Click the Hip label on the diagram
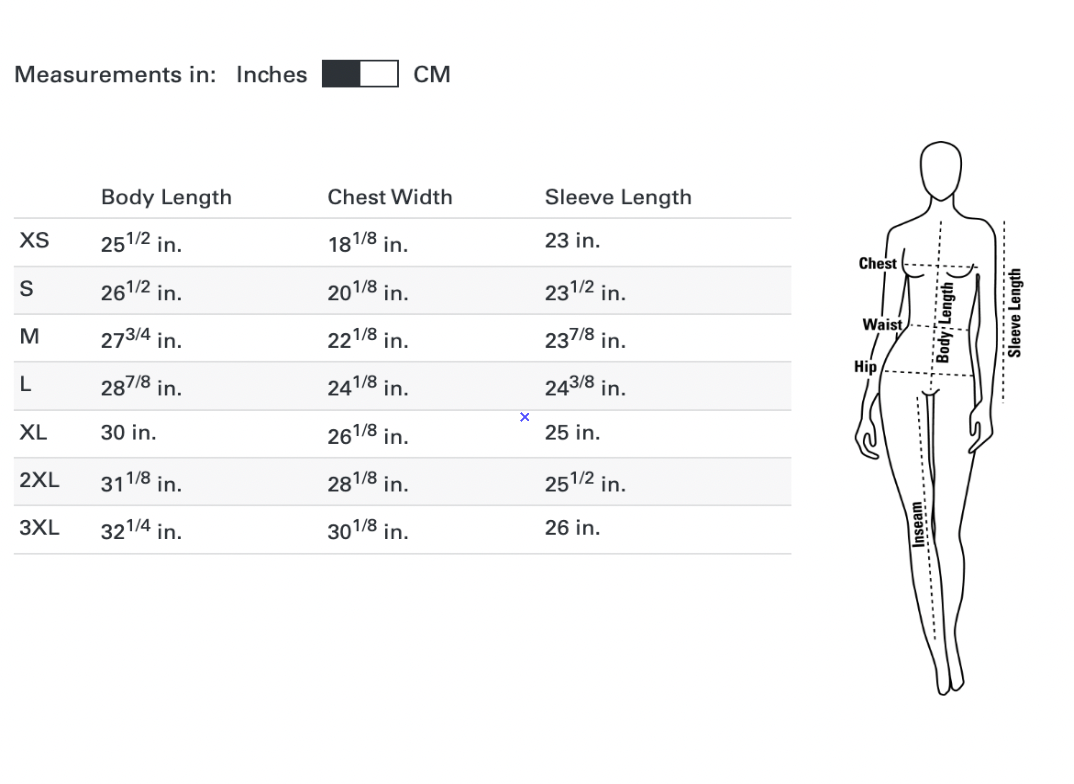This screenshot has width=1074, height=784. [x=865, y=367]
